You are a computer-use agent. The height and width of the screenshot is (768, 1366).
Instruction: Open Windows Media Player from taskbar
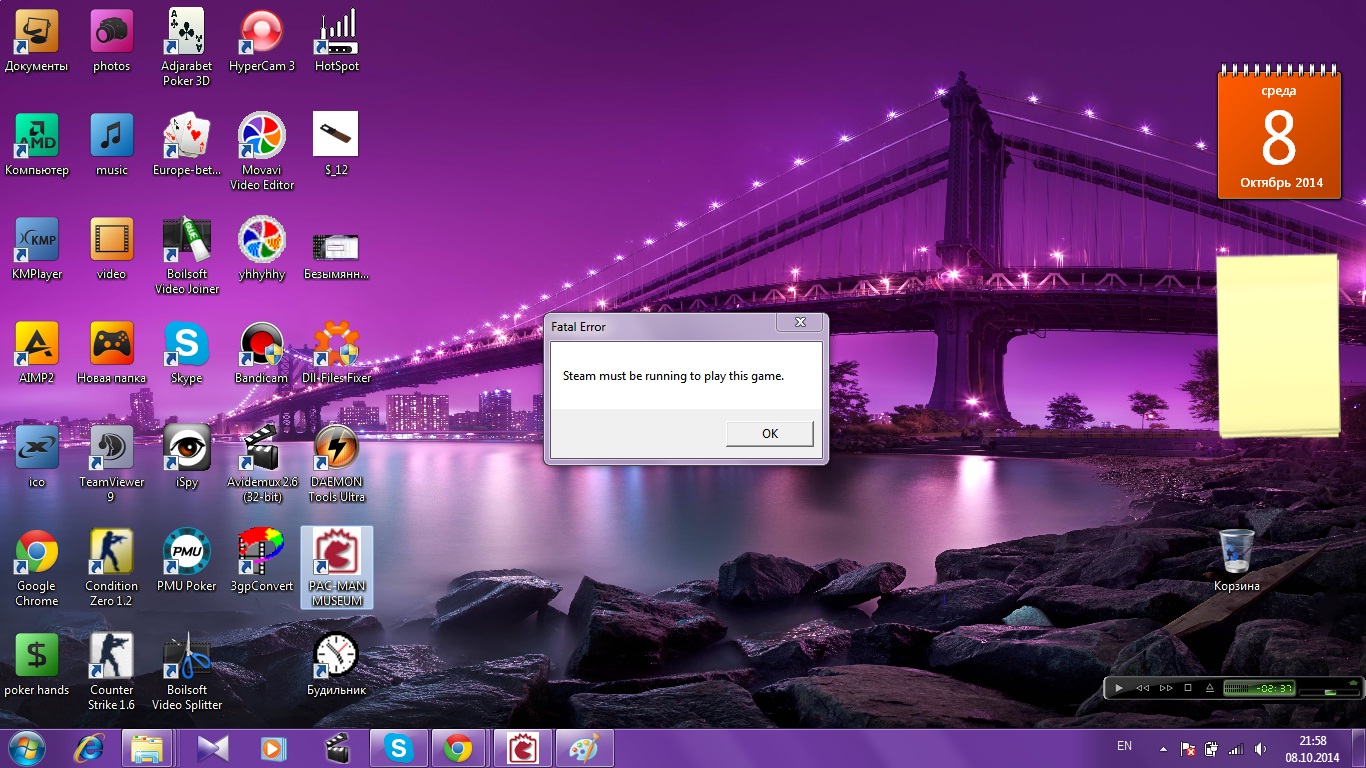(272, 748)
